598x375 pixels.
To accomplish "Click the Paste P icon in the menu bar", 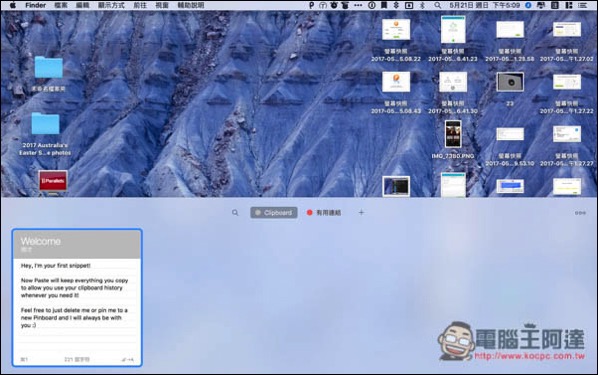I will point(311,5).
